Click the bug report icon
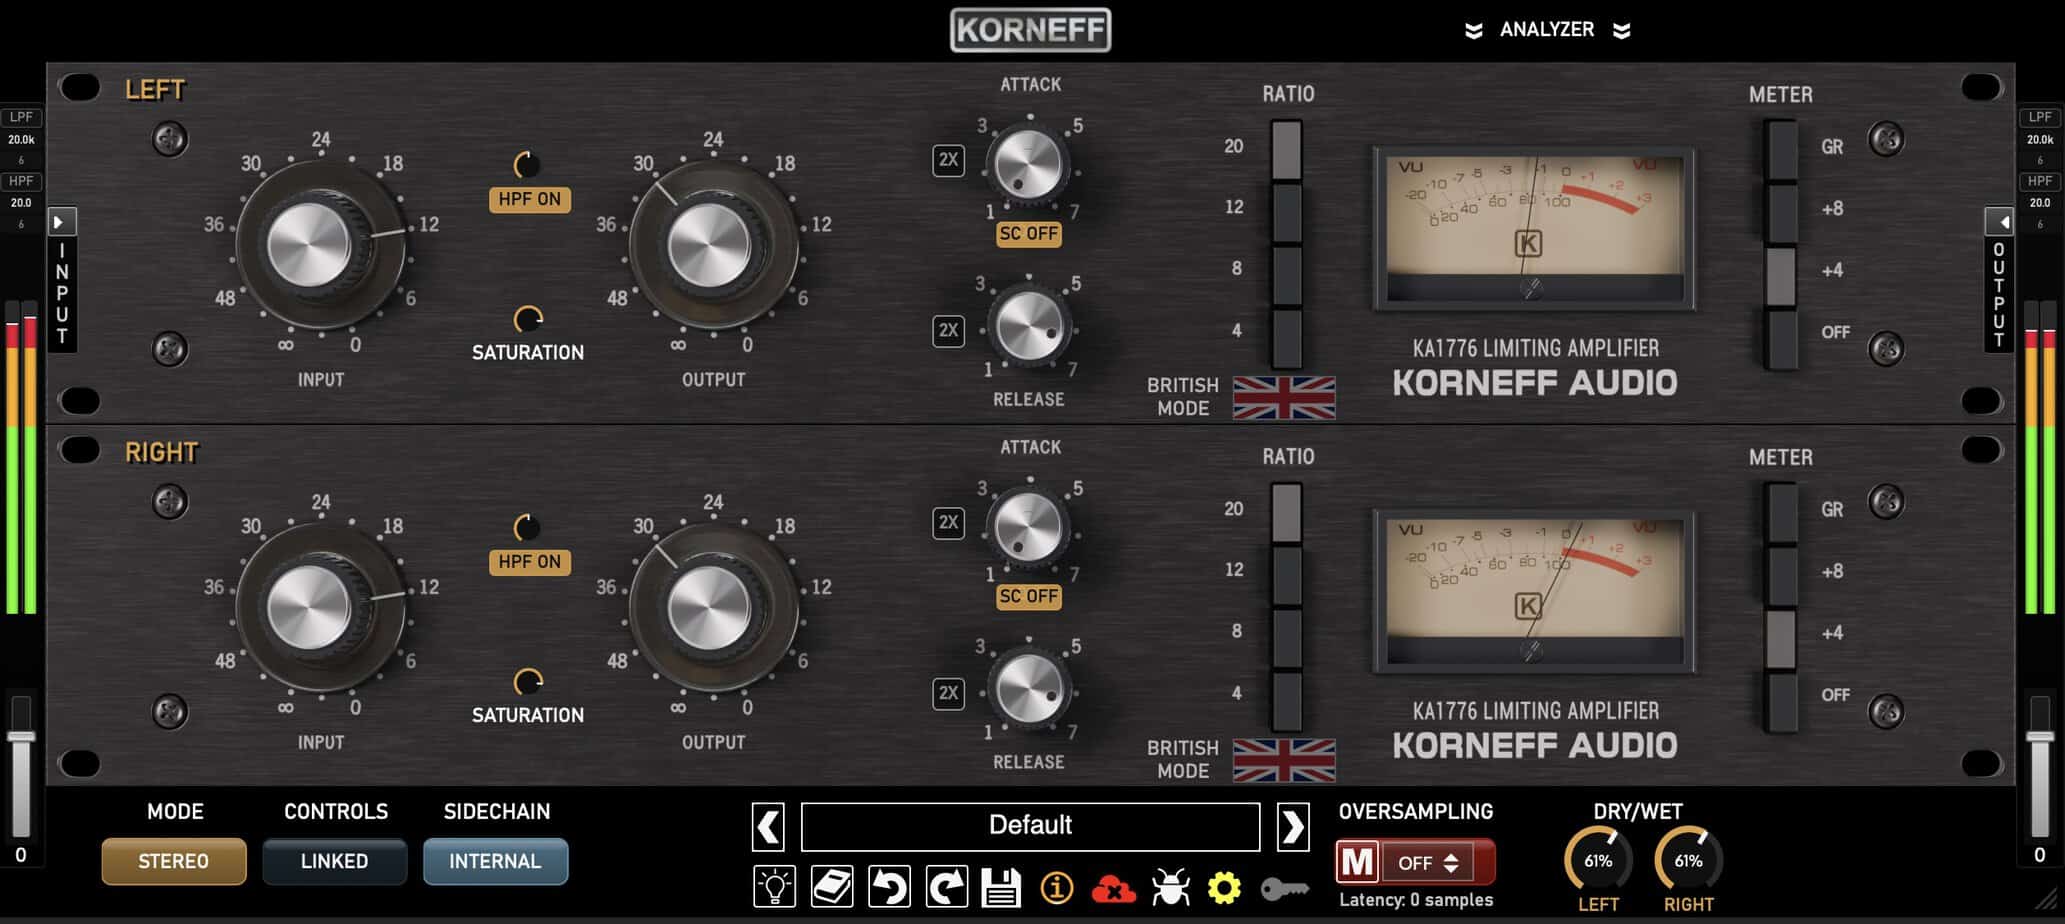The height and width of the screenshot is (924, 2065). (x=1170, y=887)
